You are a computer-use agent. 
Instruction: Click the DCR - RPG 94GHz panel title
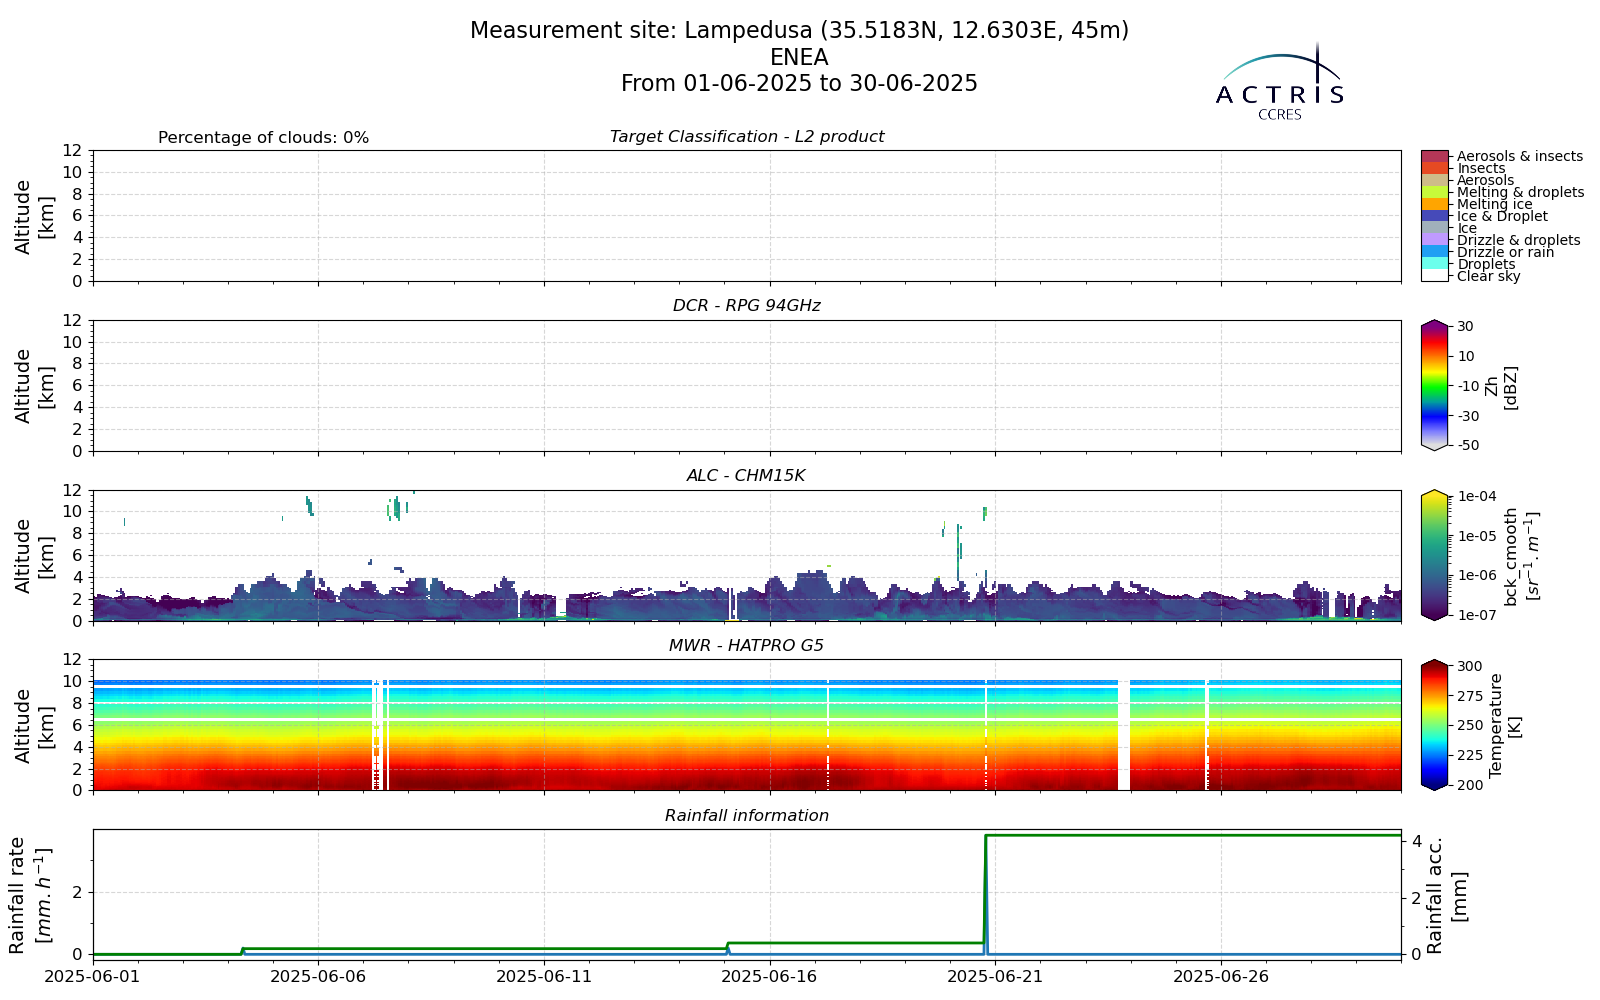pyautogui.click(x=747, y=306)
